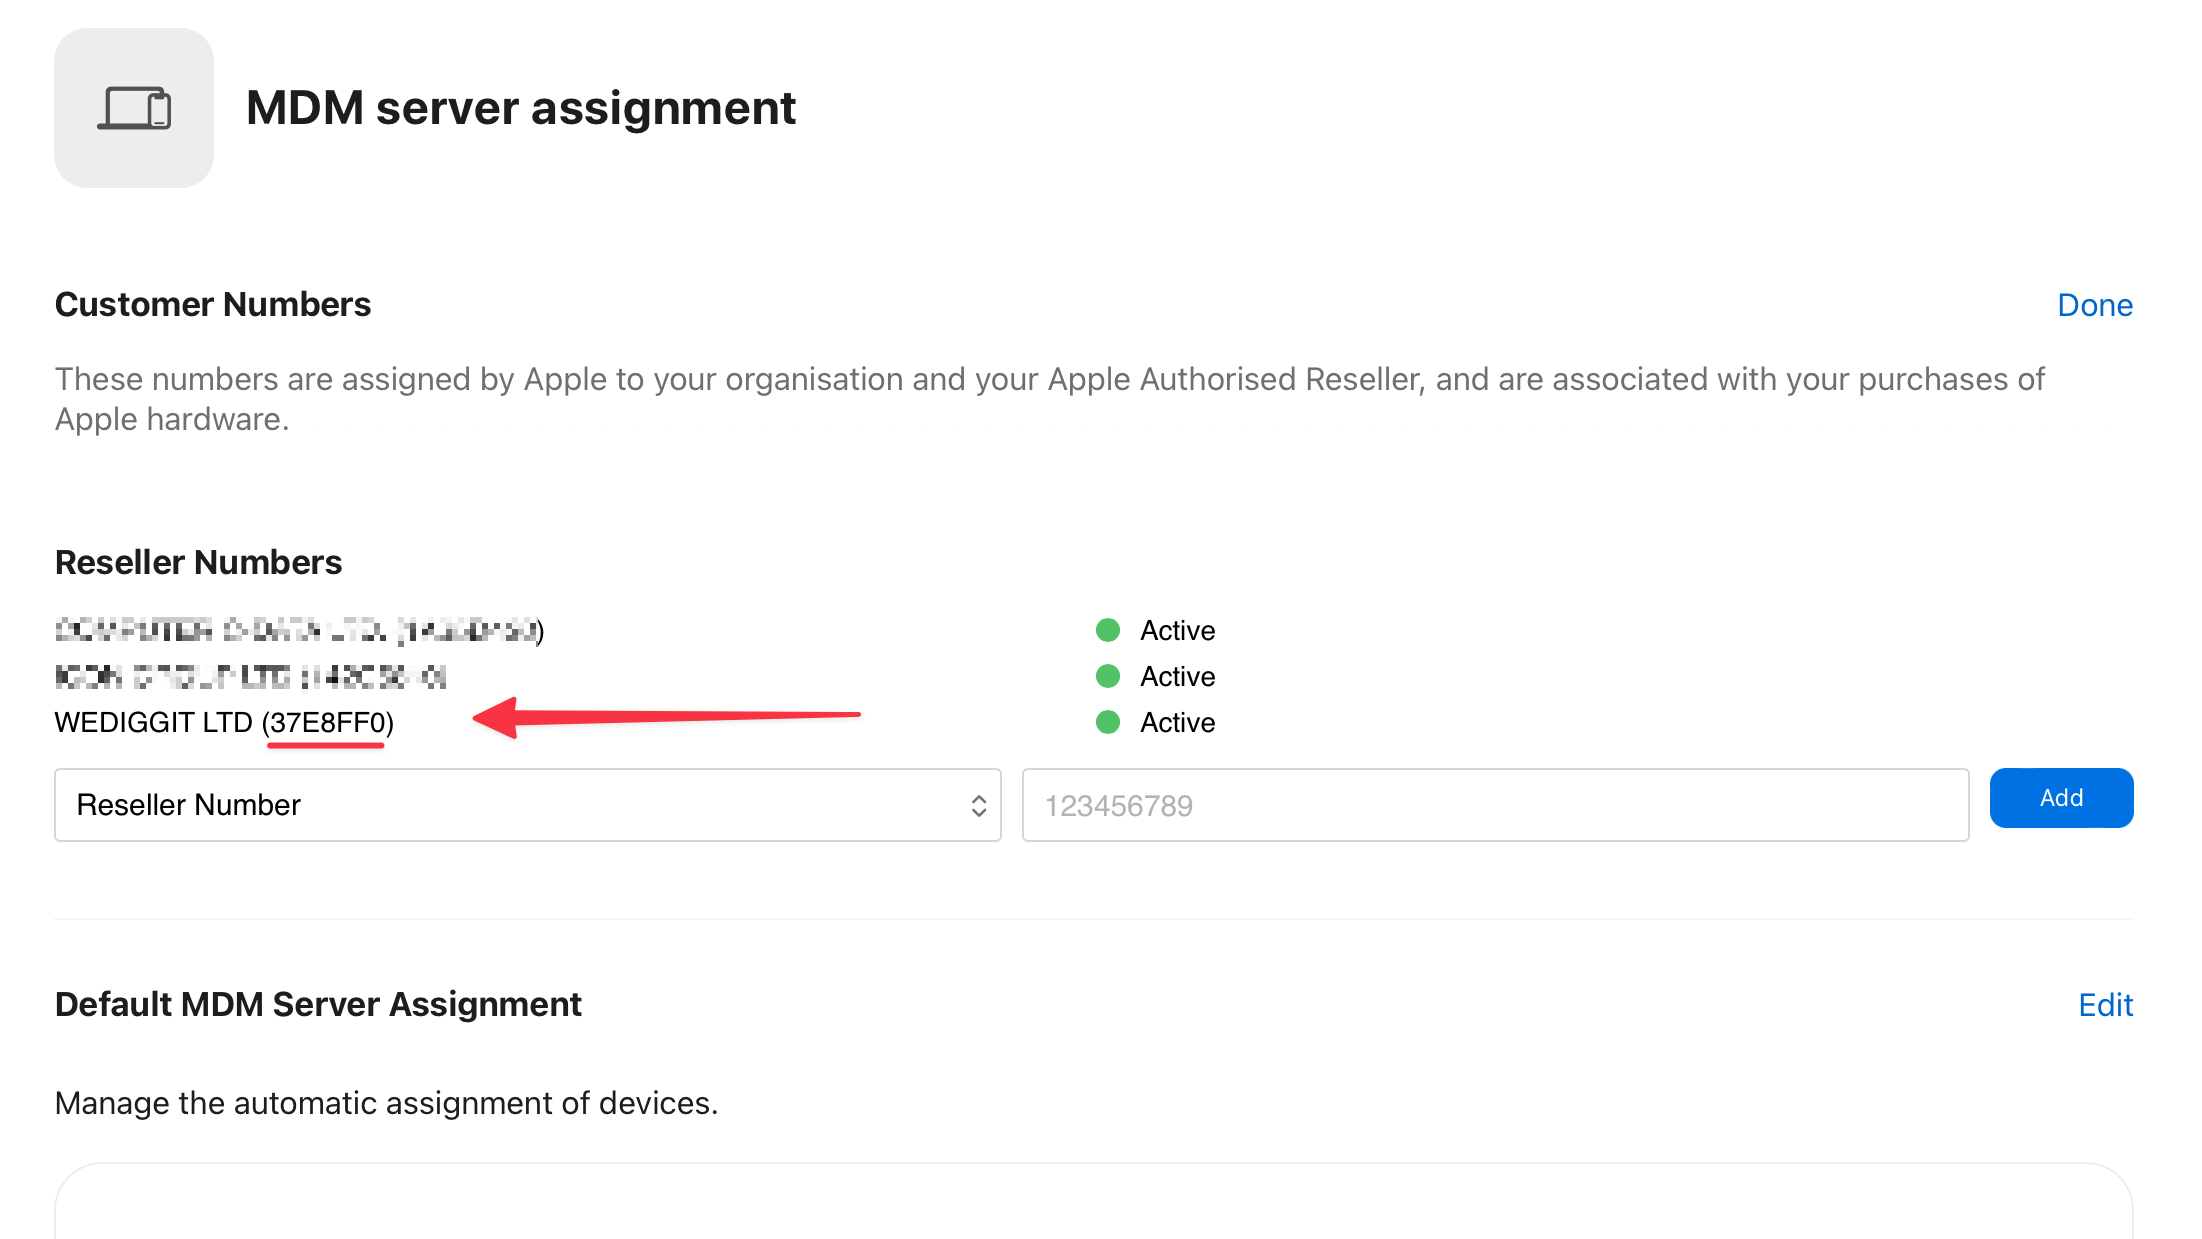The width and height of the screenshot is (2202, 1239).
Task: Click the WEDIGGIT LTD reseller entry
Action: [x=224, y=723]
